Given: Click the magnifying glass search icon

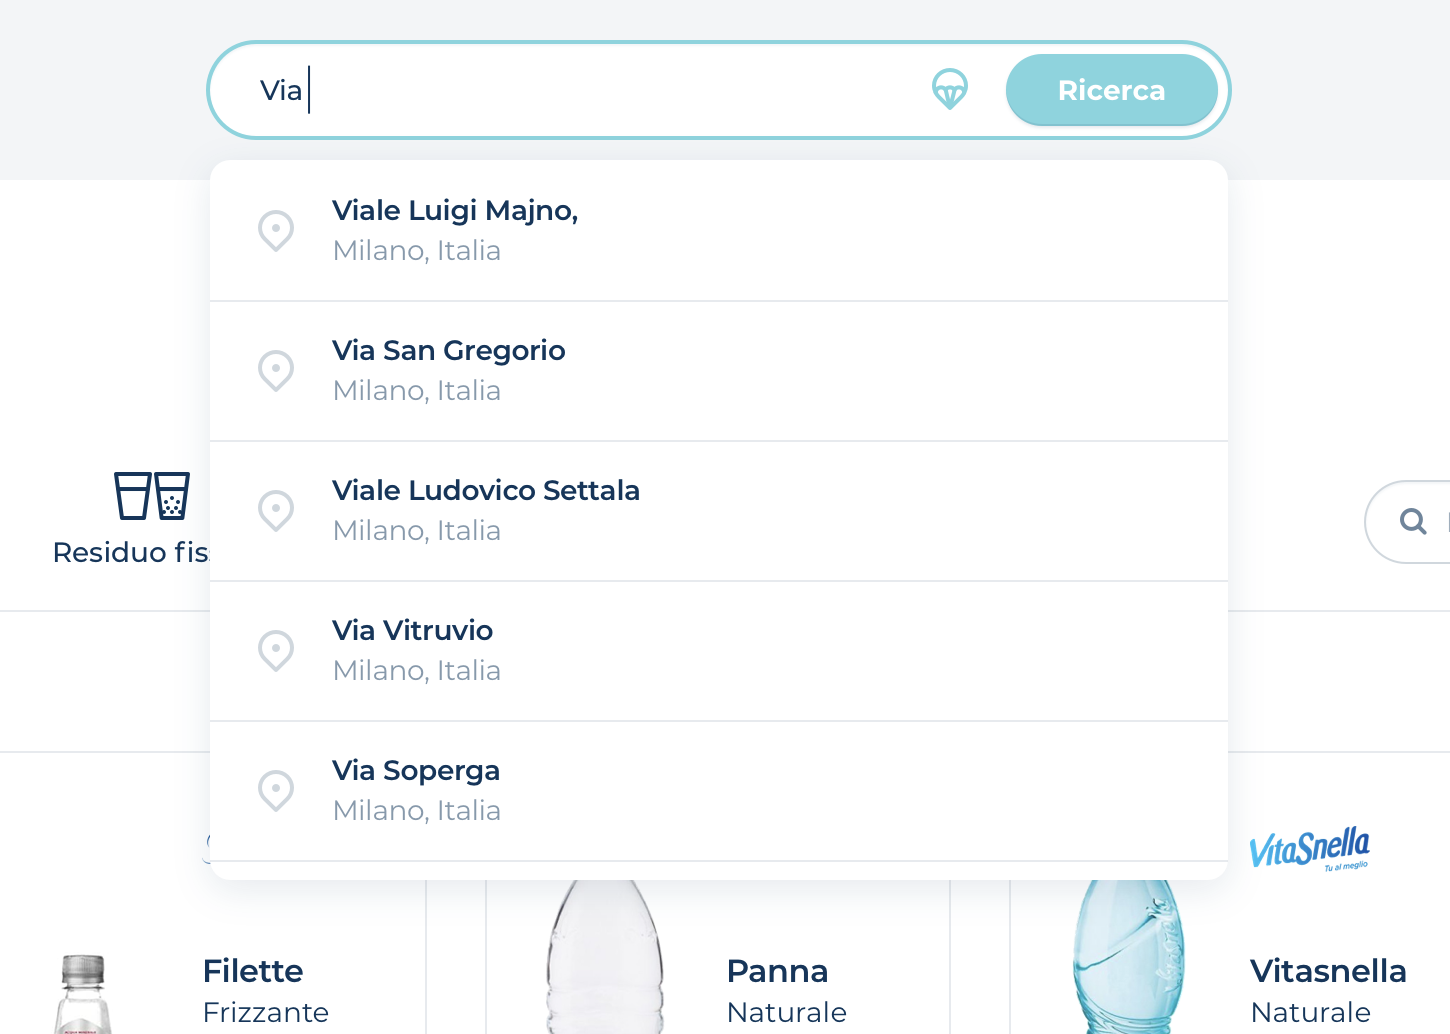Looking at the screenshot, I should (1412, 521).
